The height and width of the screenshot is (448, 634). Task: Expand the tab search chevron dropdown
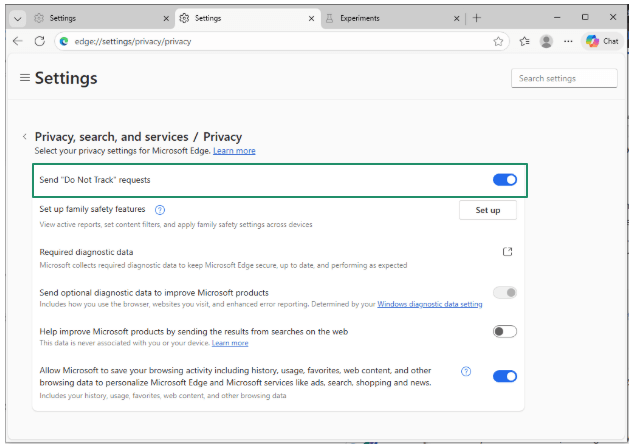pyautogui.click(x=17, y=18)
